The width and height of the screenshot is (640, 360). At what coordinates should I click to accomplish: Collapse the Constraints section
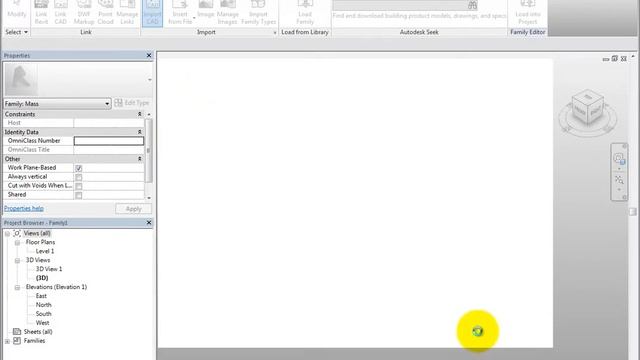point(139,114)
